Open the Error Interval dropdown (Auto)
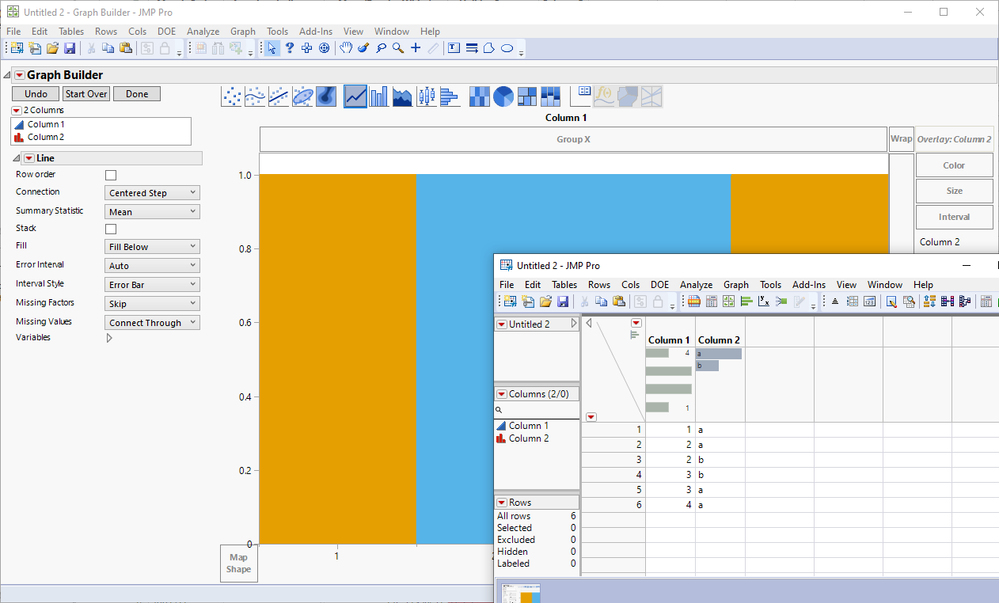This screenshot has width=999, height=603. point(152,266)
